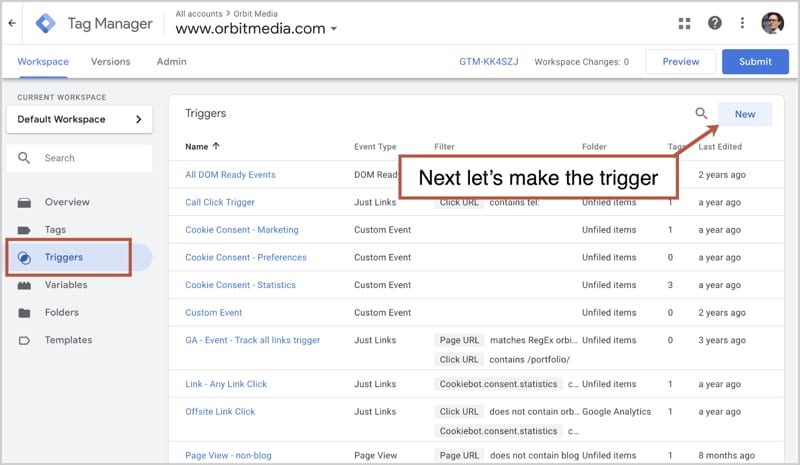
Task: Click 'matches RegEx orbi...' filter text
Action: click(534, 340)
